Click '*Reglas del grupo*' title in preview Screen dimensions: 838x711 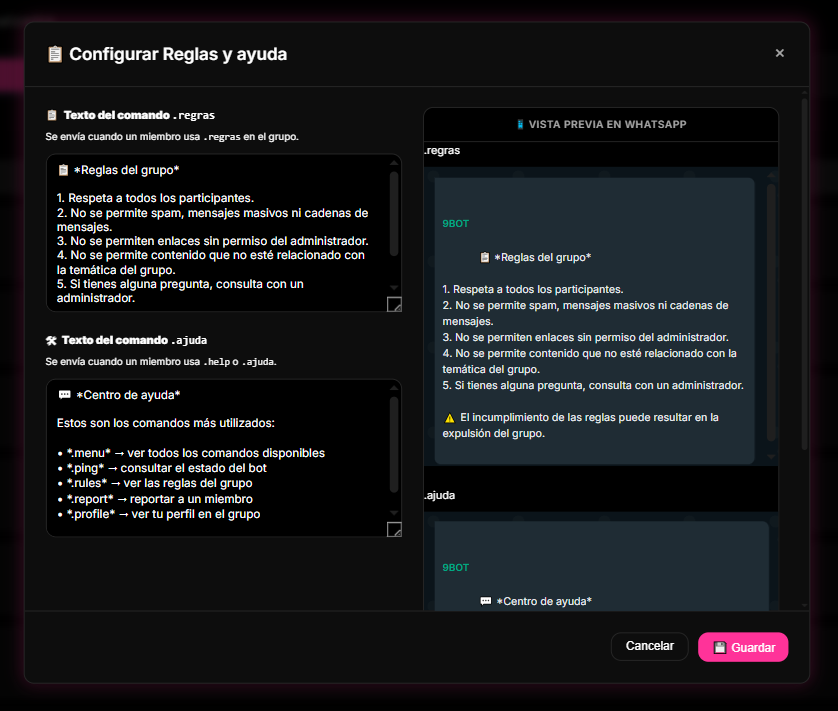[542, 257]
